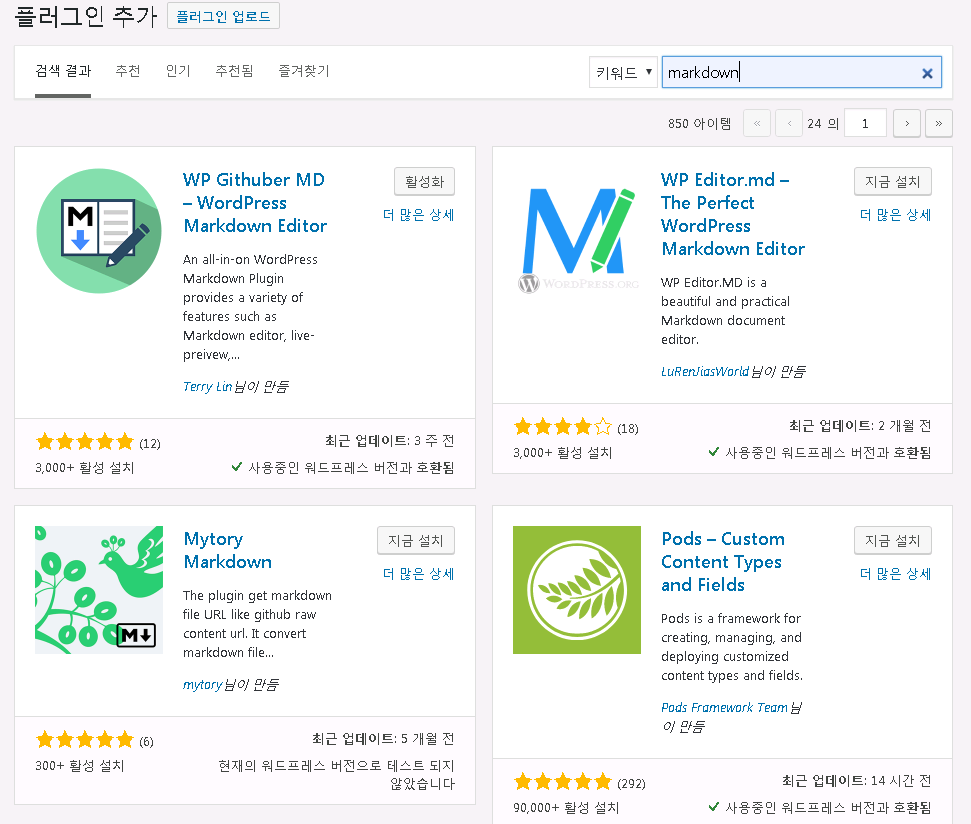
Task: Click the plugin search field with markdown
Action: coord(801,72)
